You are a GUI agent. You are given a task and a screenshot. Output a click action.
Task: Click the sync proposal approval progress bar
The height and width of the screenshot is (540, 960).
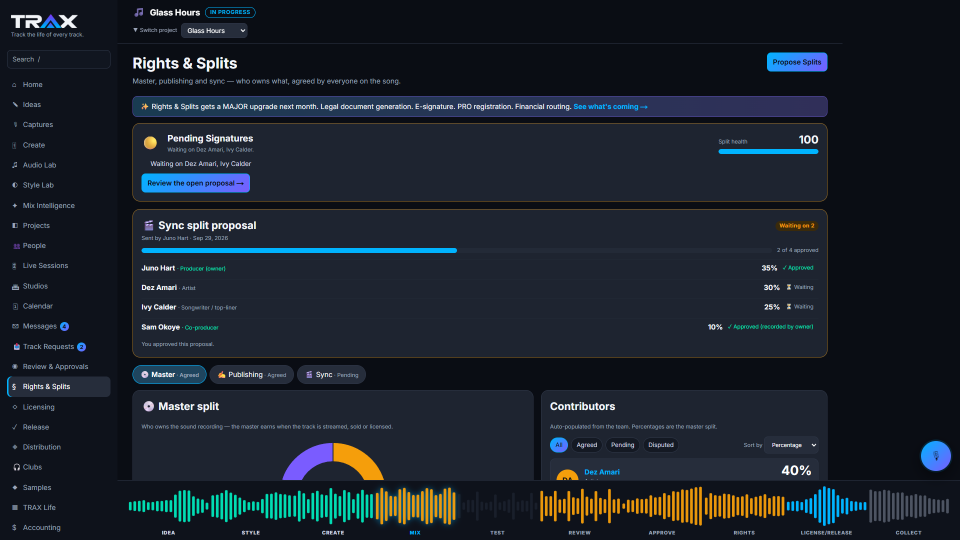coord(456,250)
